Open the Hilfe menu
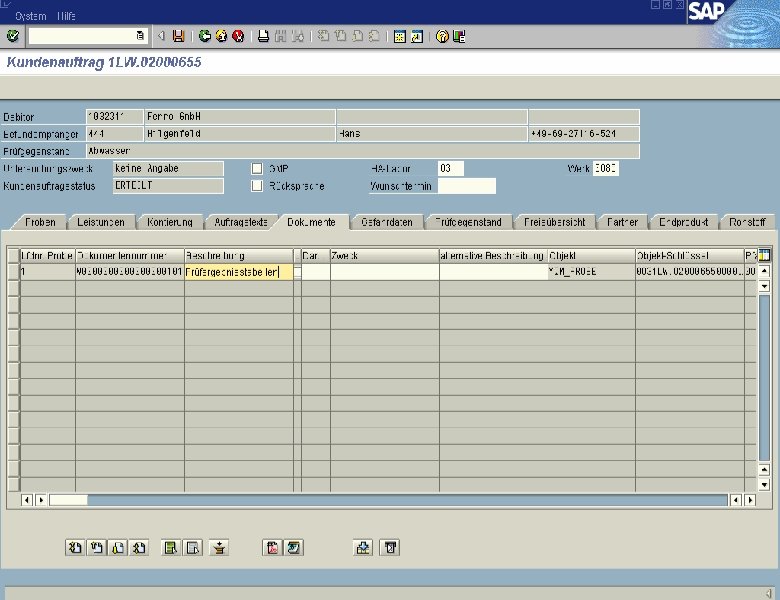 pos(66,16)
